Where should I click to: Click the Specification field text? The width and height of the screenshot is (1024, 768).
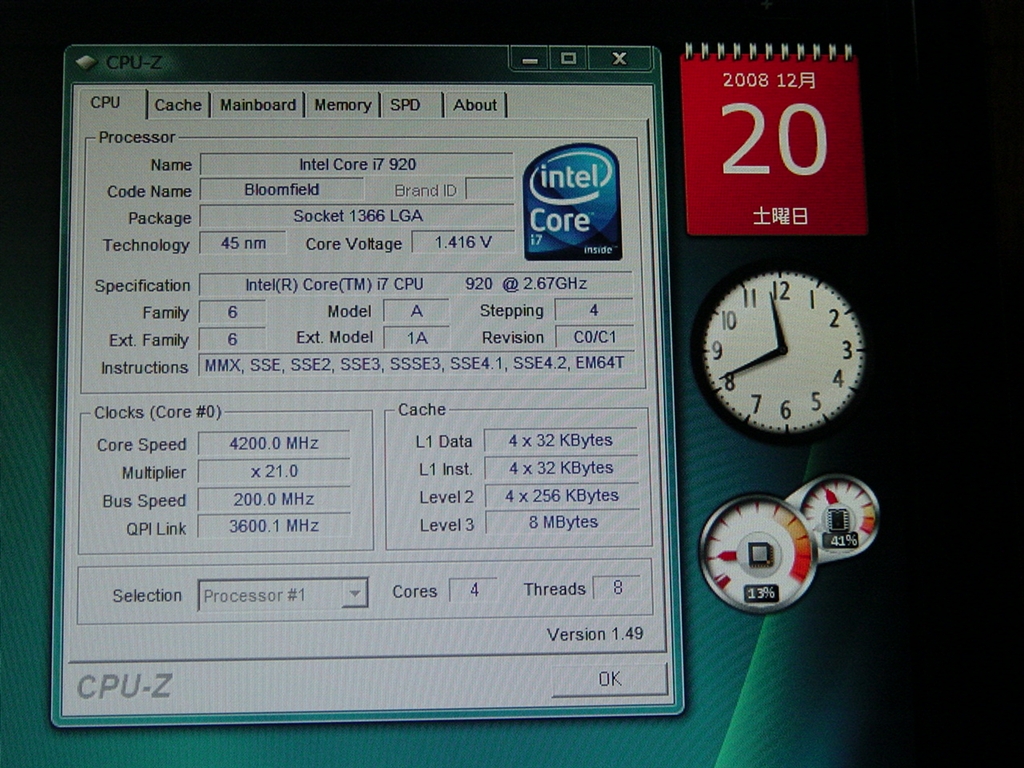coord(416,283)
